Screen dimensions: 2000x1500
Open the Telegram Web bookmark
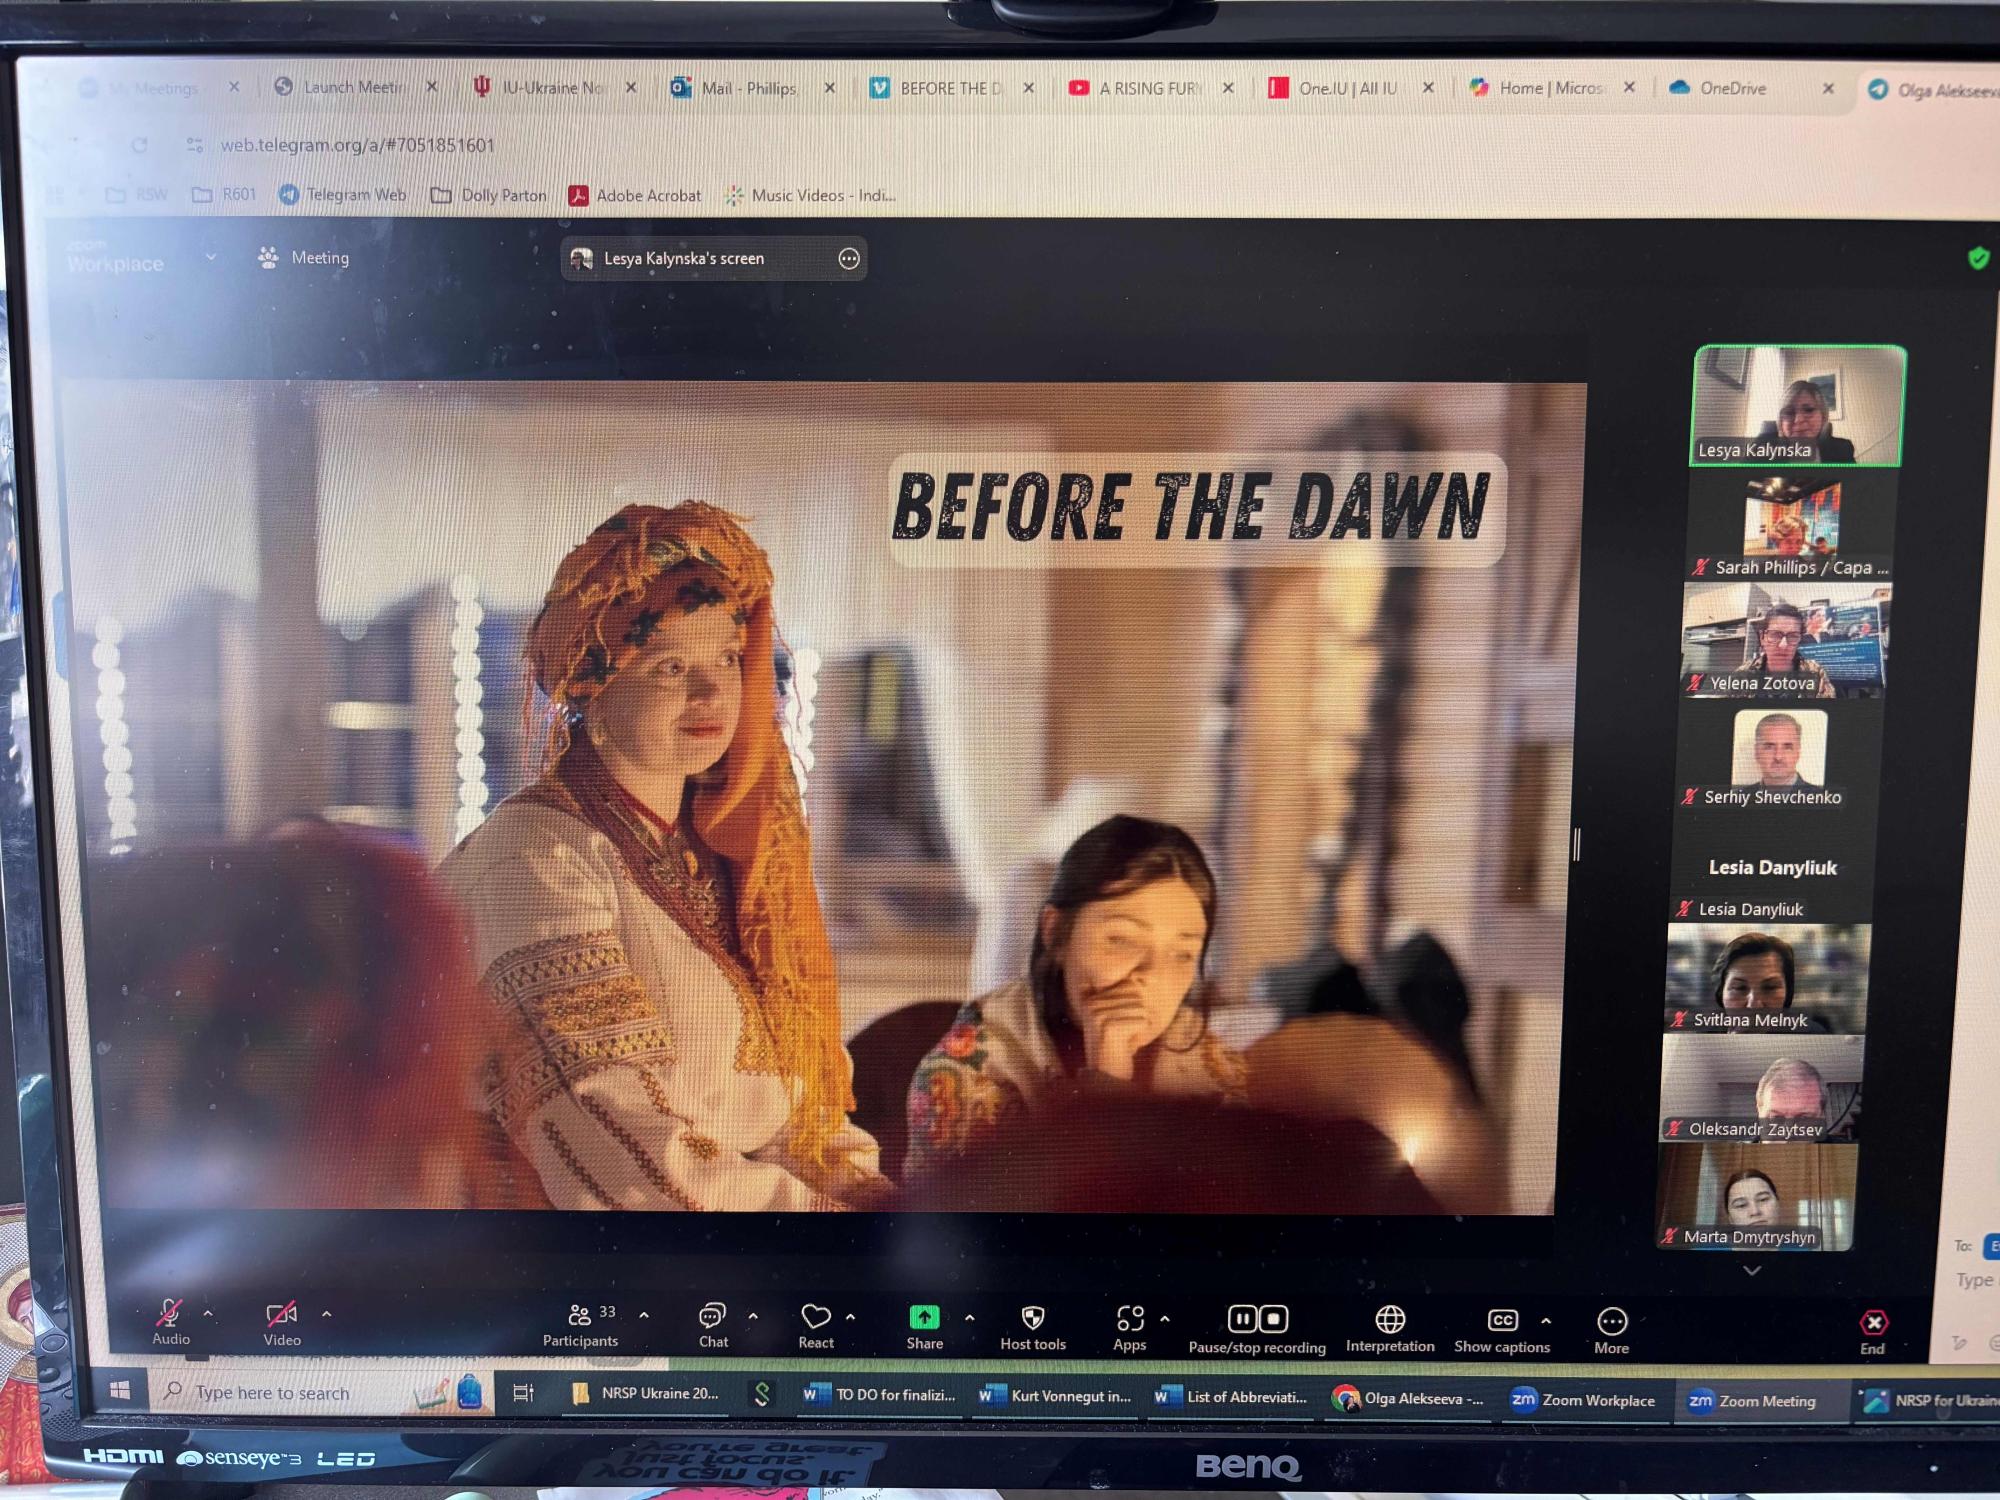coord(343,194)
